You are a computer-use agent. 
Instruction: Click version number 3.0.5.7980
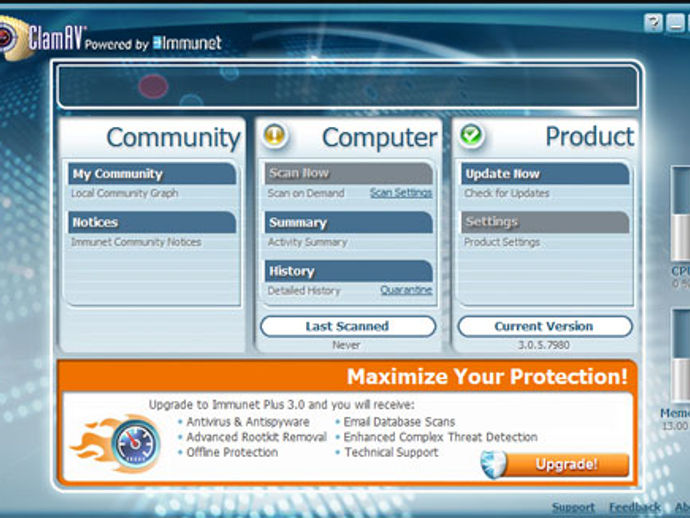pos(544,345)
